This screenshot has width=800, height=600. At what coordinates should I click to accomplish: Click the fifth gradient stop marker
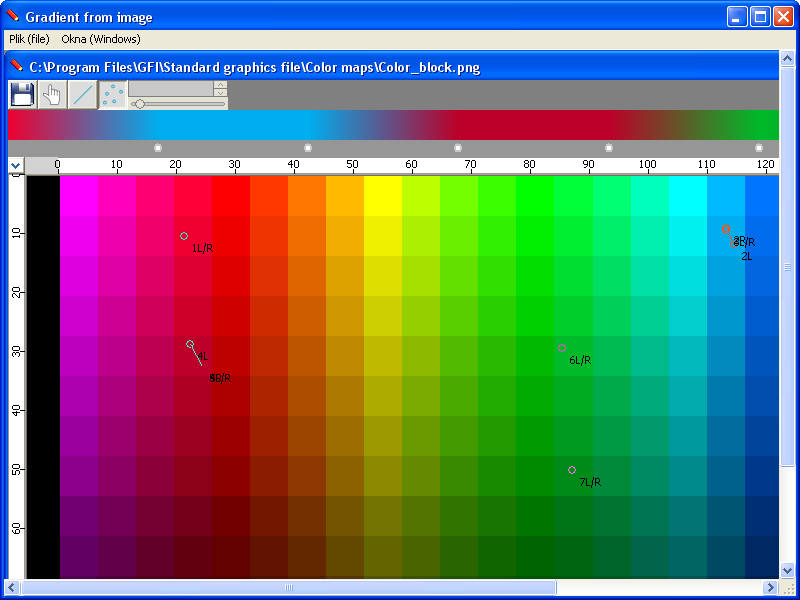click(x=759, y=147)
